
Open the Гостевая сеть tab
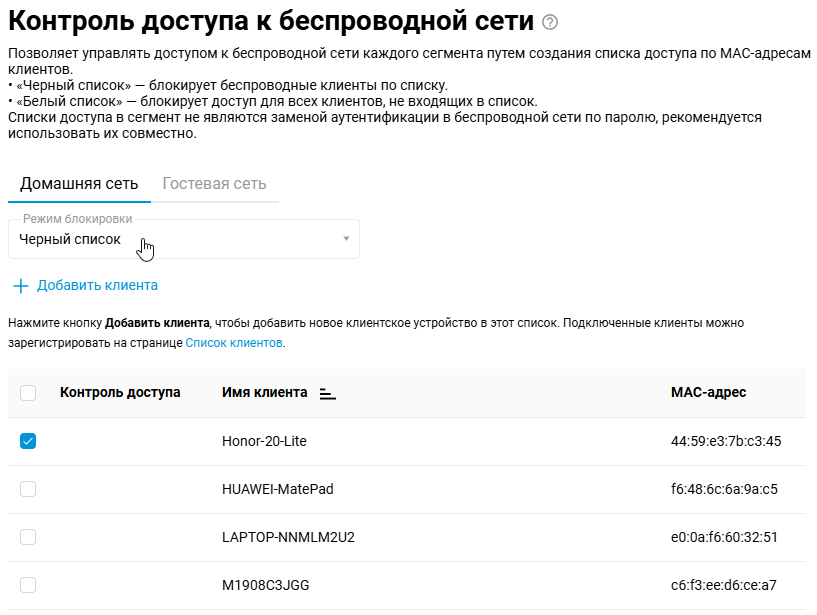click(214, 184)
